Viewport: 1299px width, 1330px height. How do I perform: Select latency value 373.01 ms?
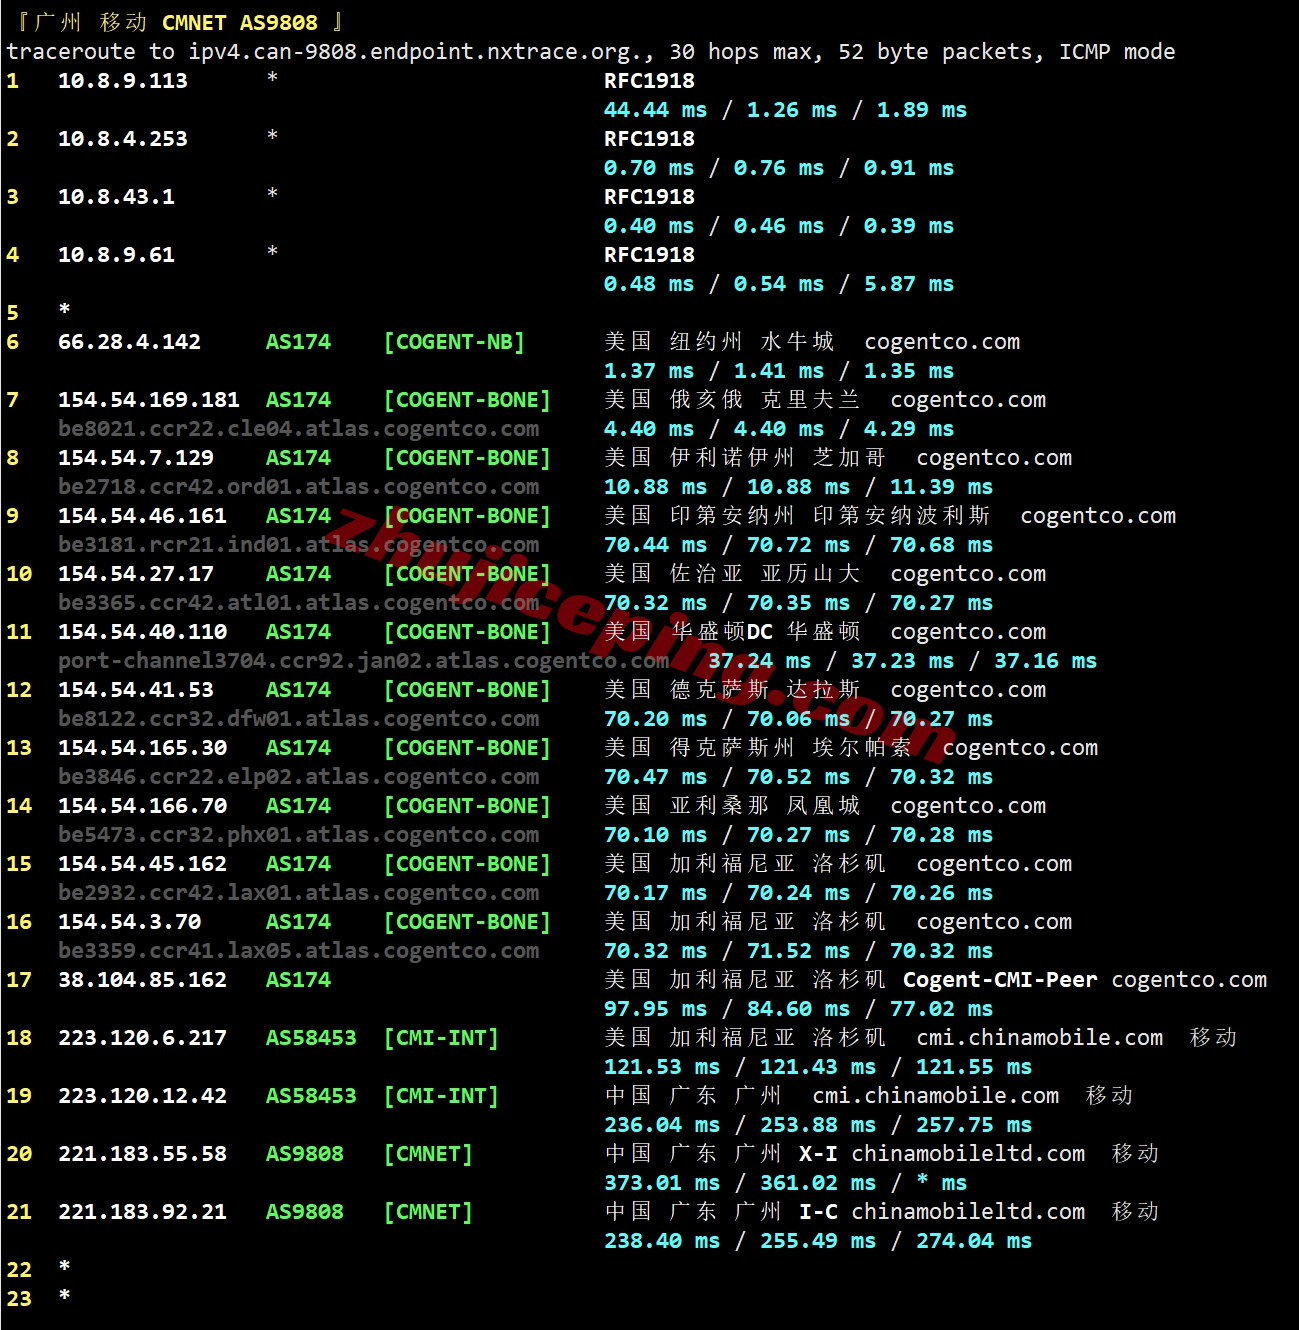[x=662, y=1183]
